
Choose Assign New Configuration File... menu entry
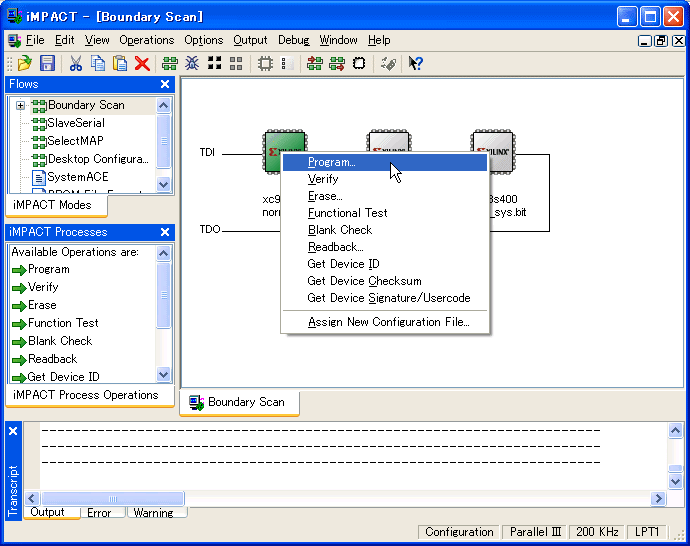pos(388,322)
